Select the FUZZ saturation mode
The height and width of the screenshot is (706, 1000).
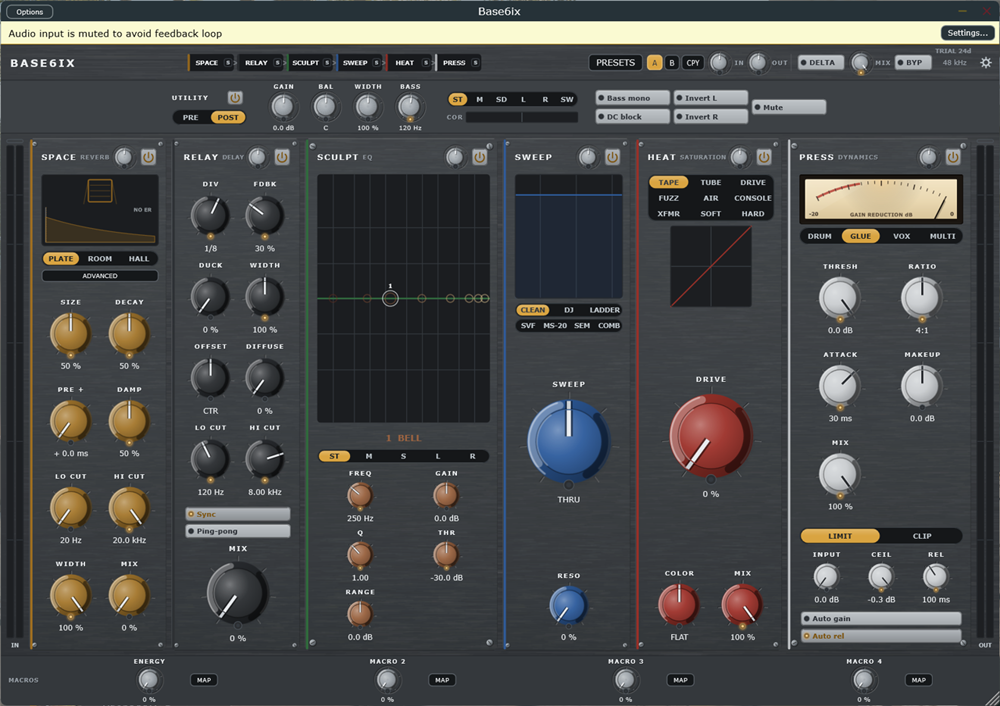tap(668, 198)
